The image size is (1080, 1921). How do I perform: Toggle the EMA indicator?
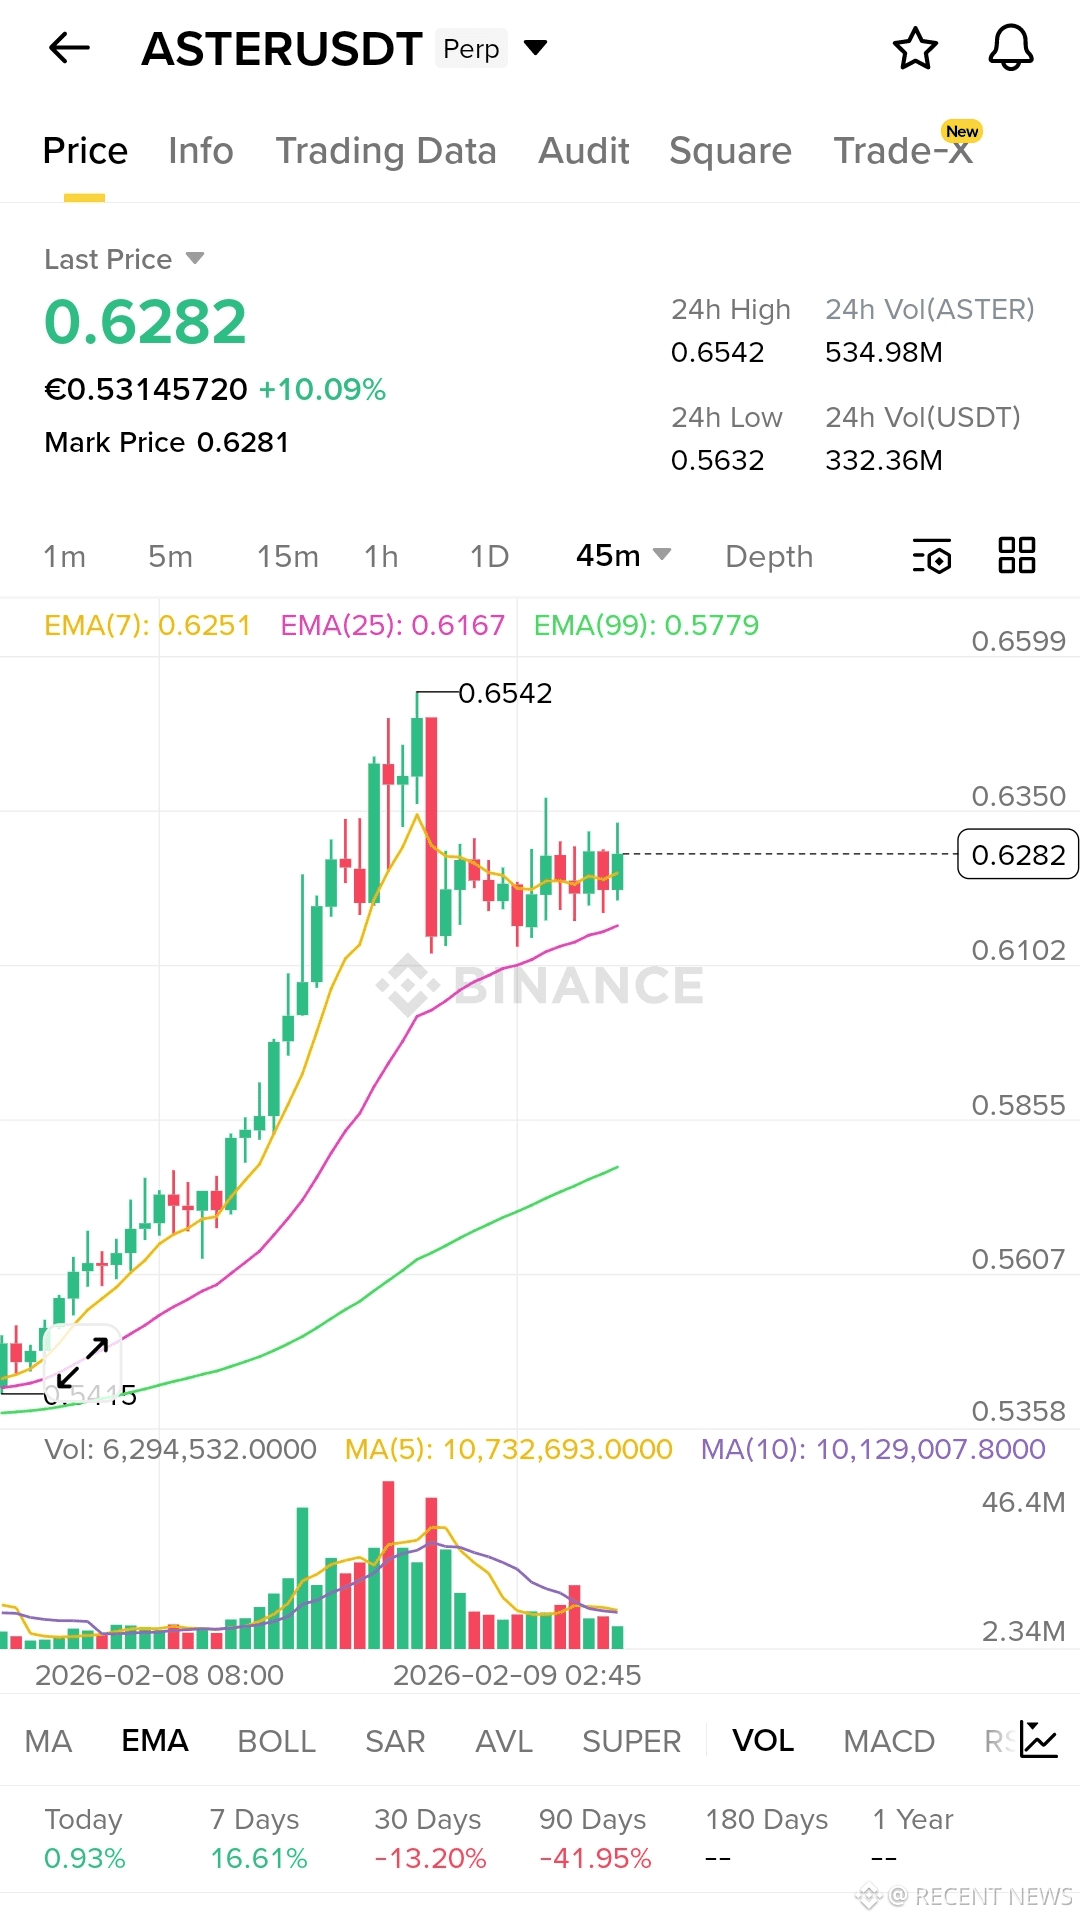[x=155, y=1741]
